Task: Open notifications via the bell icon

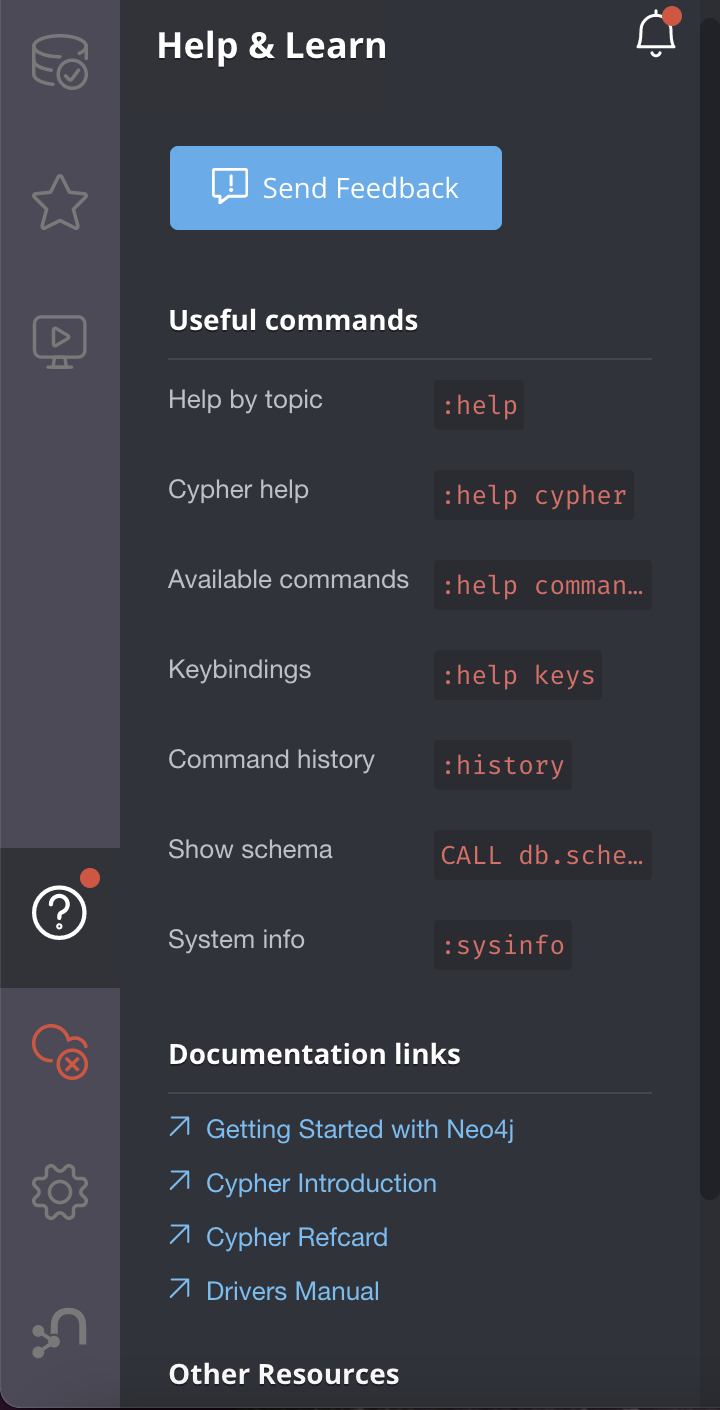Action: point(656,35)
